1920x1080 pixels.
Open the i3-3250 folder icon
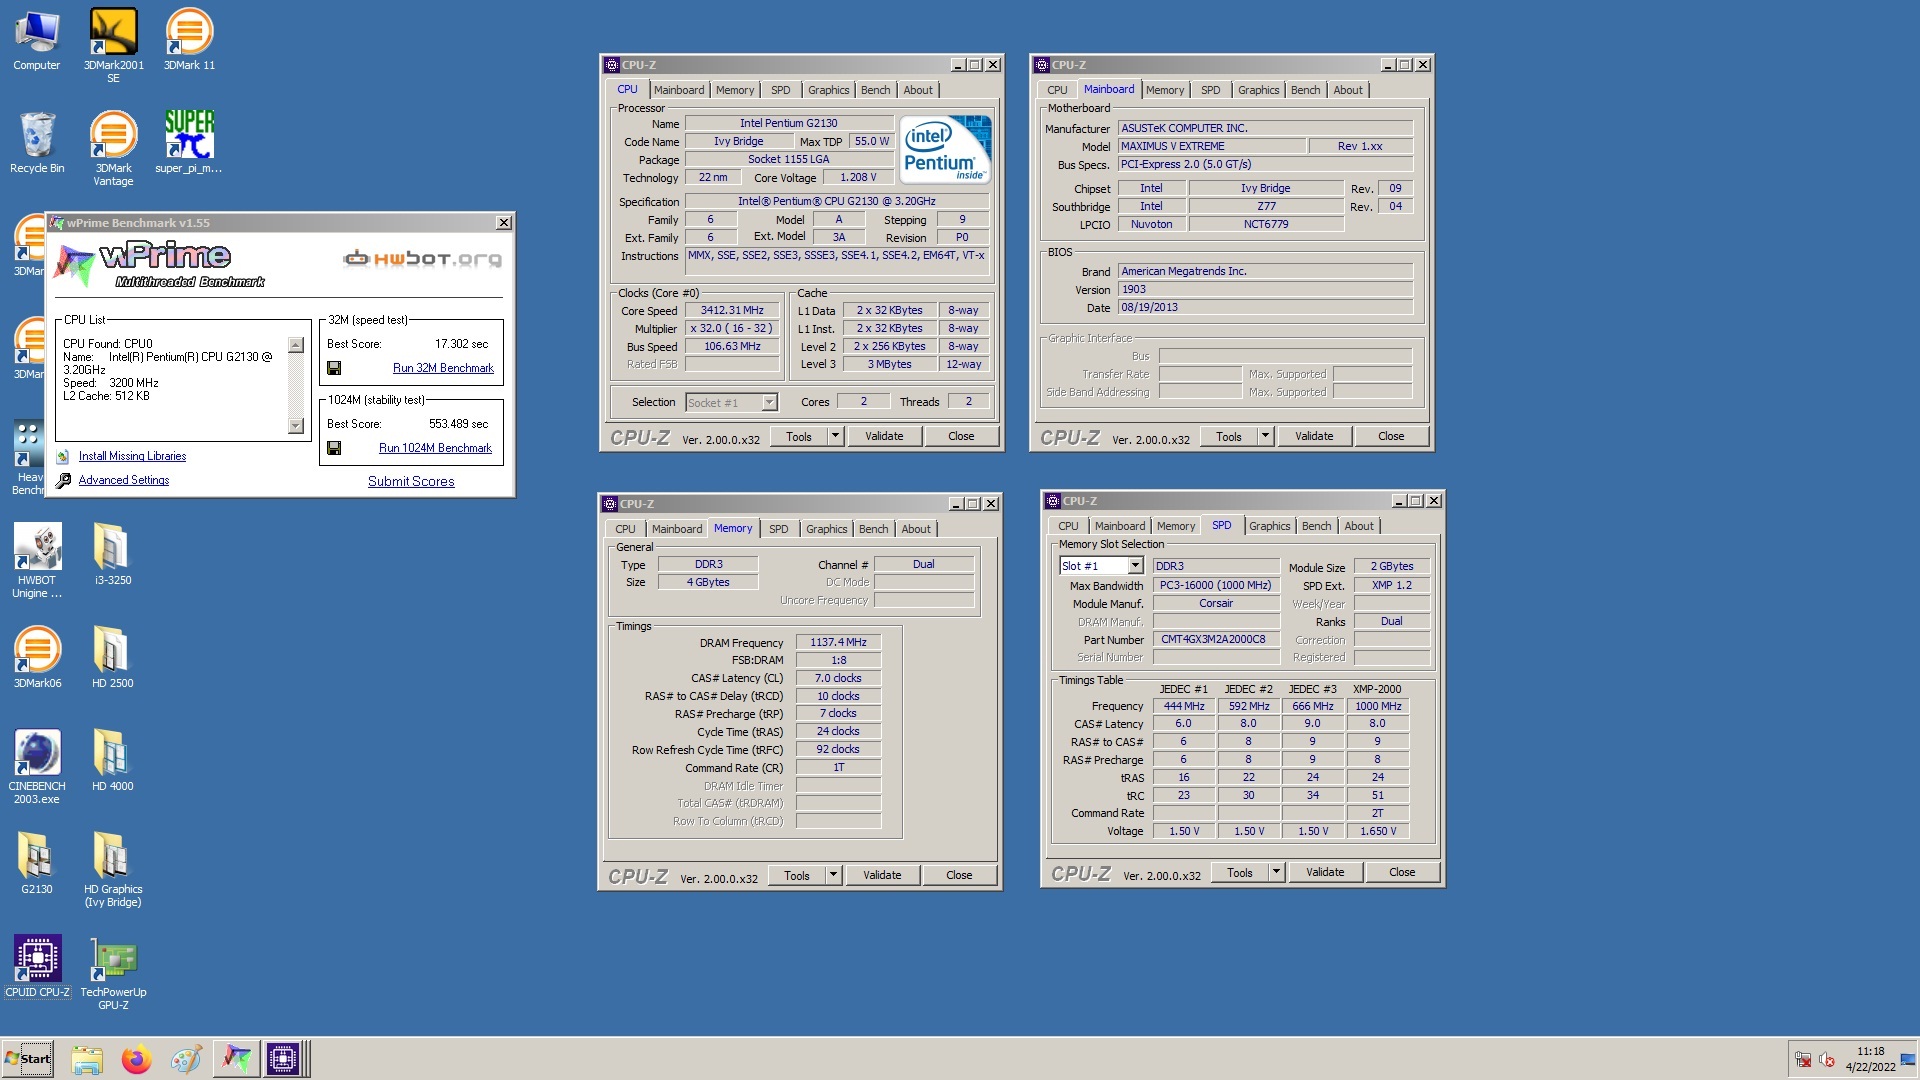[113, 554]
